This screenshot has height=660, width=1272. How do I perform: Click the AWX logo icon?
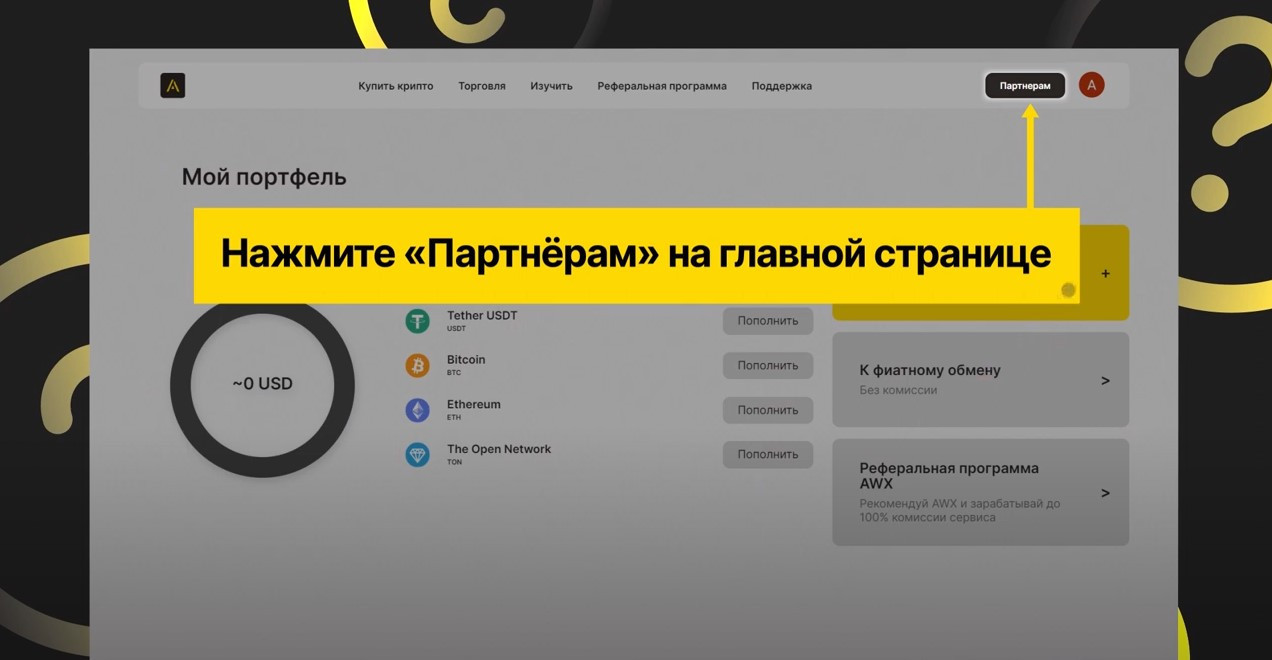[173, 86]
